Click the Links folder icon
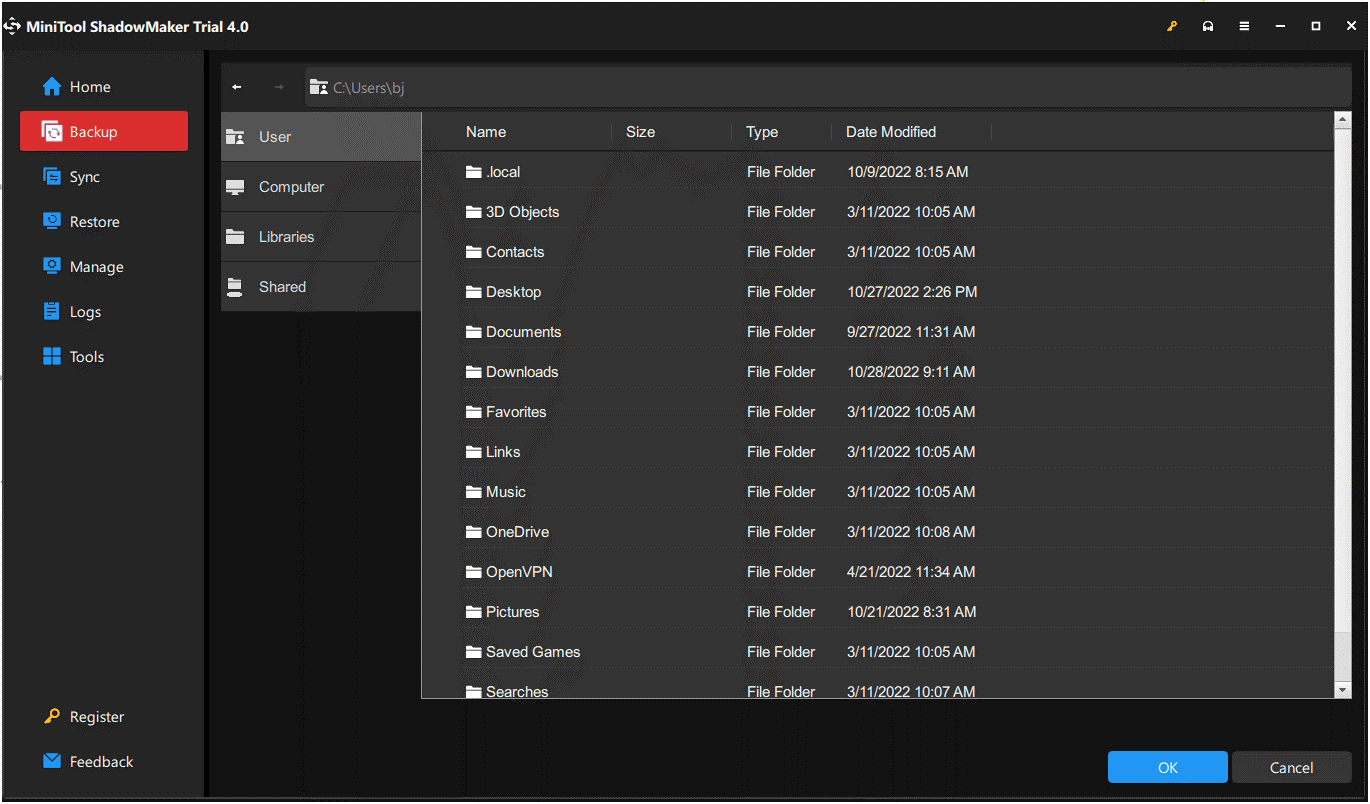This screenshot has height=804, width=1370. (x=474, y=452)
